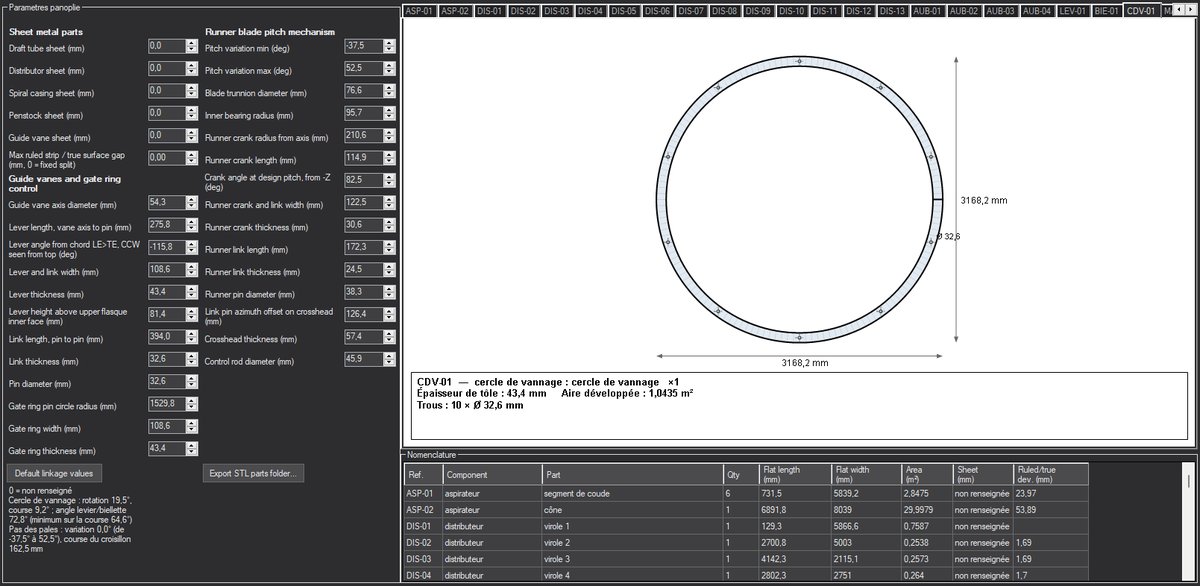Adjust the Control rod diameter spinner

pyautogui.click(x=389, y=359)
